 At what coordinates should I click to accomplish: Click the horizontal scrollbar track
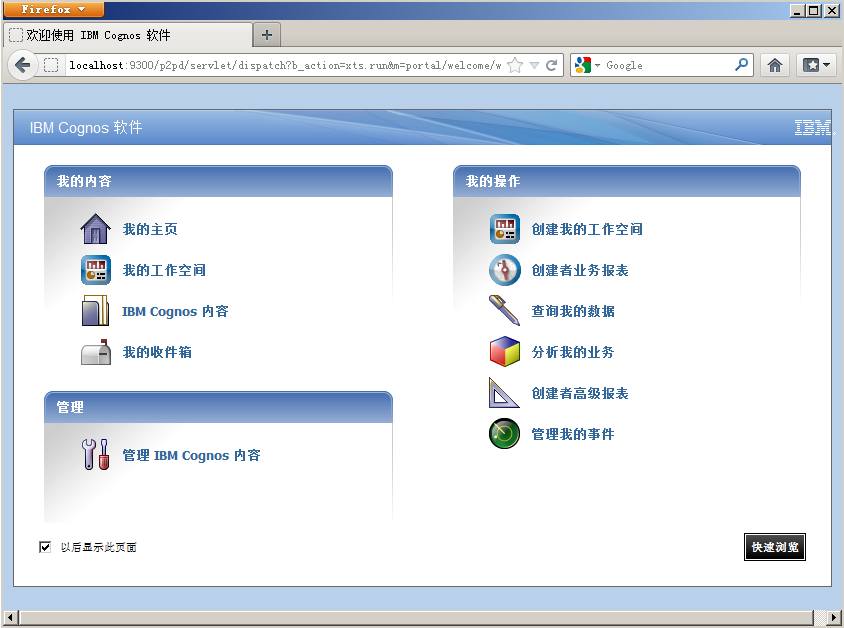click(416, 617)
